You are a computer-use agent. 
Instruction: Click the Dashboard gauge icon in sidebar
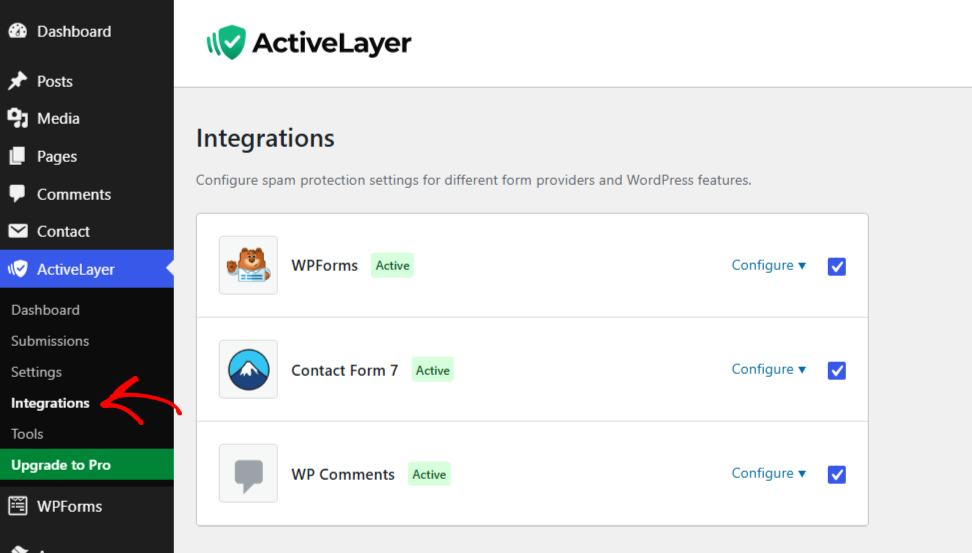click(18, 30)
